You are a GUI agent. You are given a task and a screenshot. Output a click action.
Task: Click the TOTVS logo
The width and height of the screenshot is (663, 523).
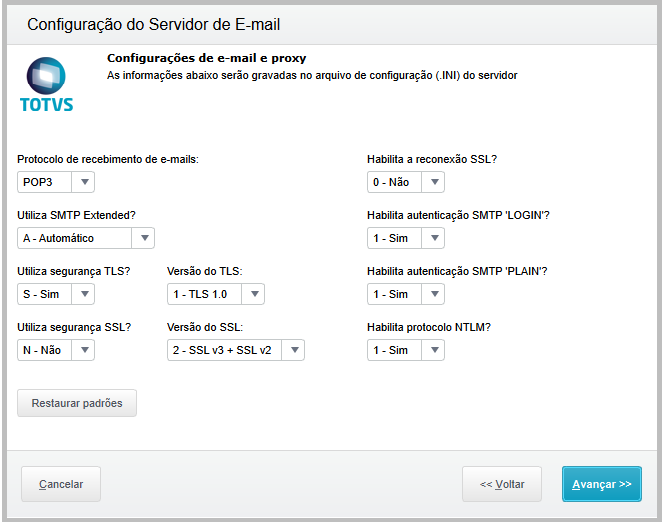[x=47, y=84]
